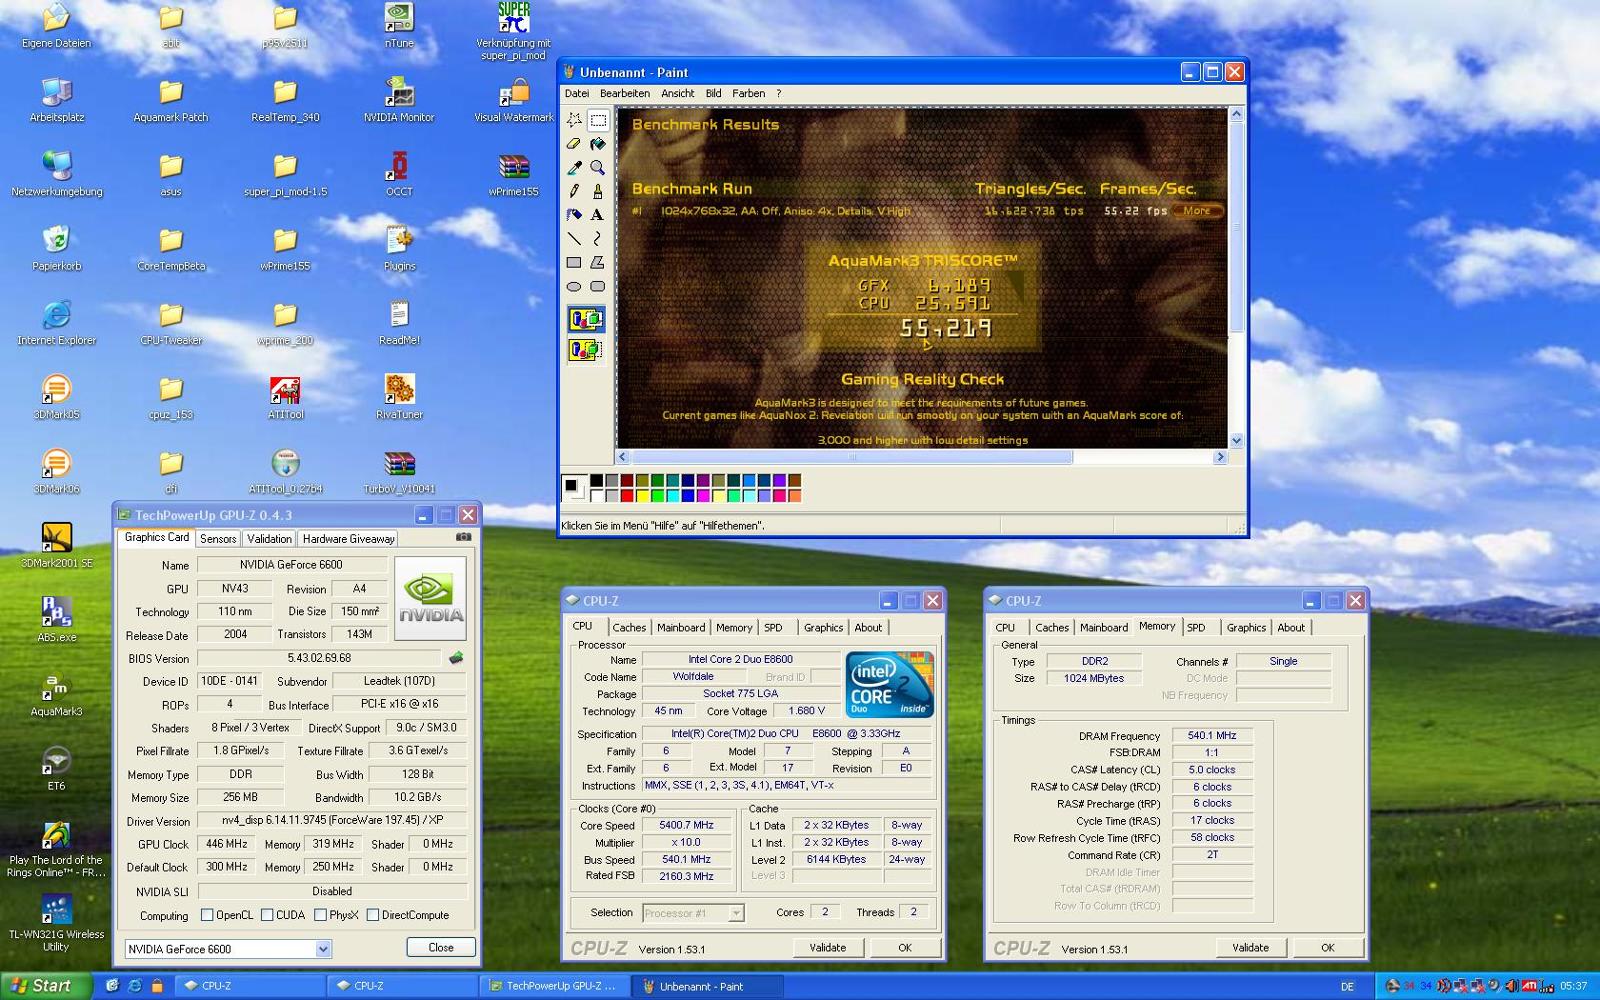Select the Airbrush spray tool

(x=574, y=214)
